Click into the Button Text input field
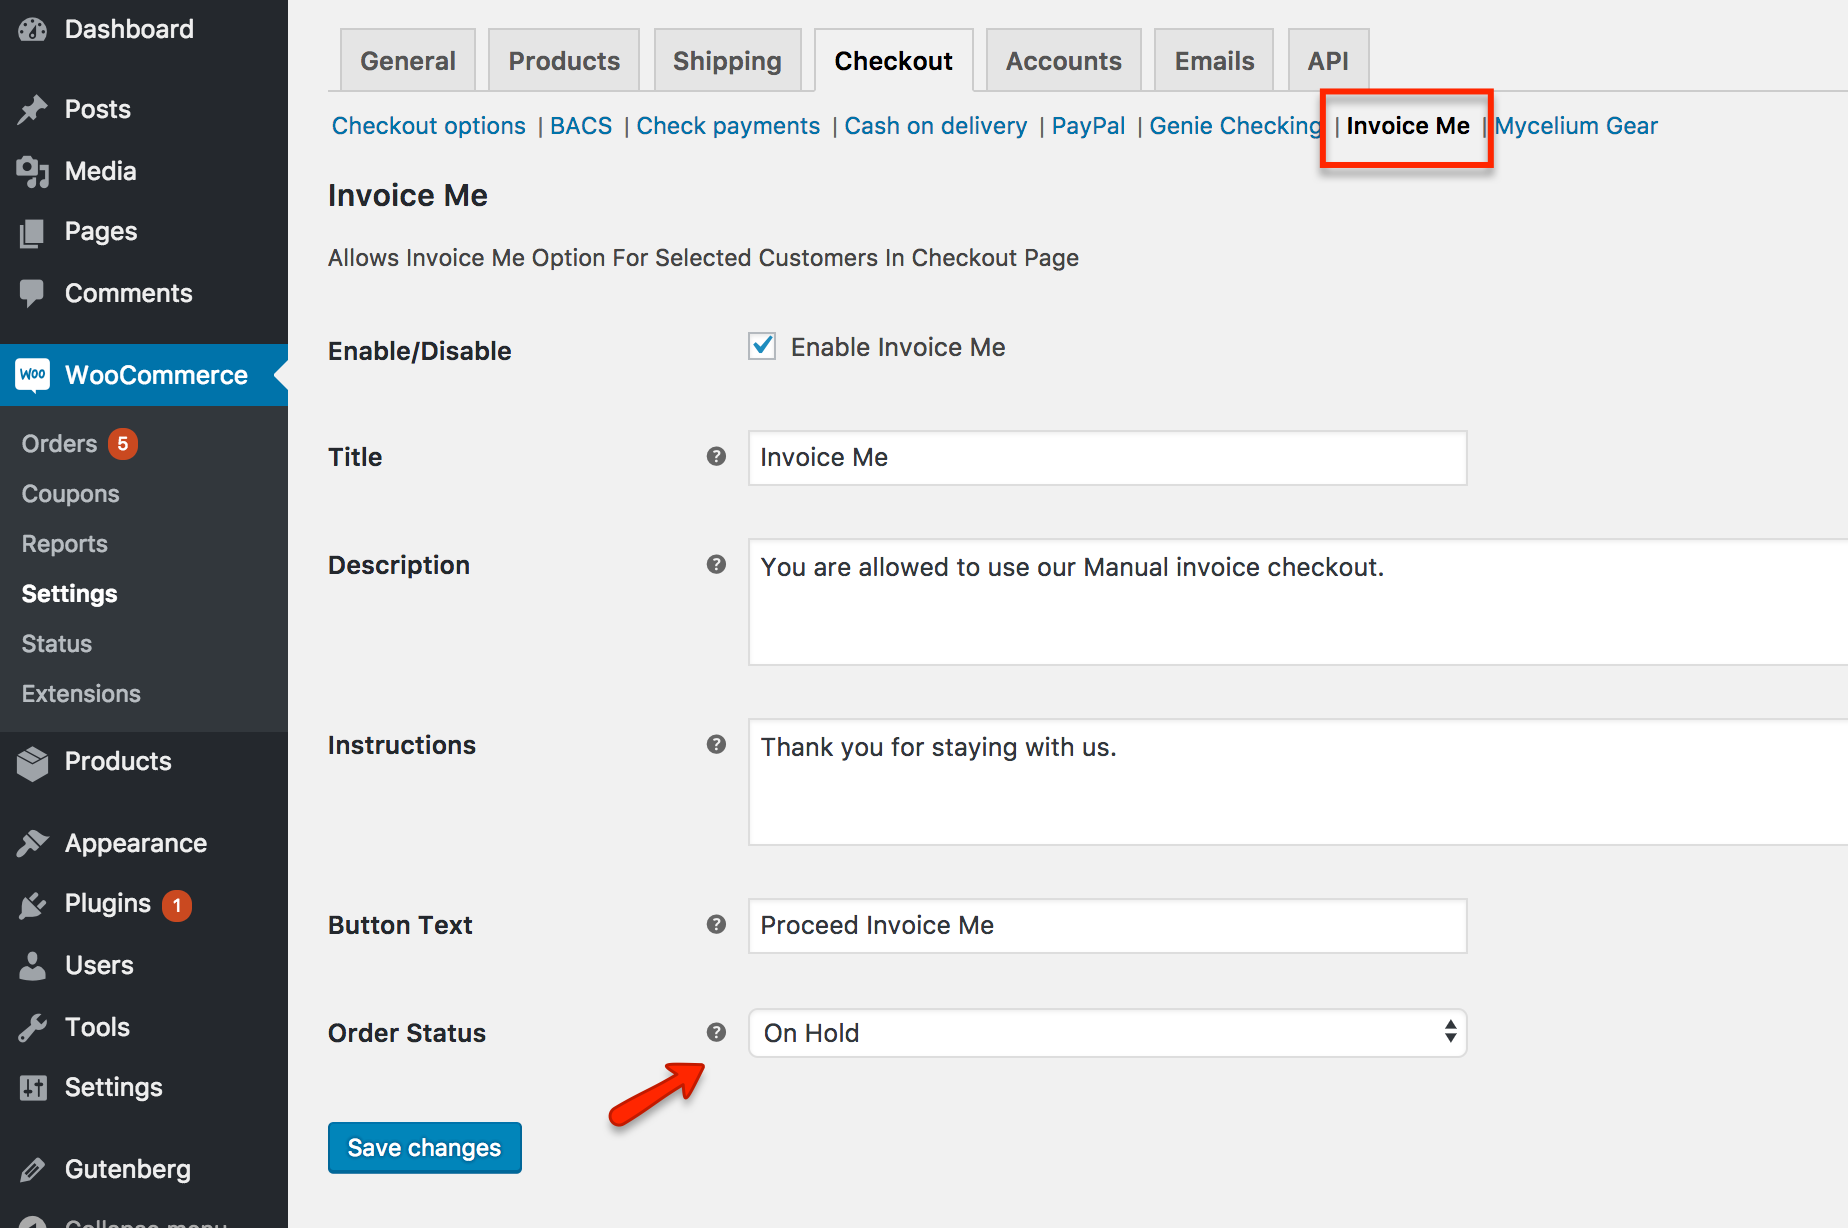 [1106, 926]
